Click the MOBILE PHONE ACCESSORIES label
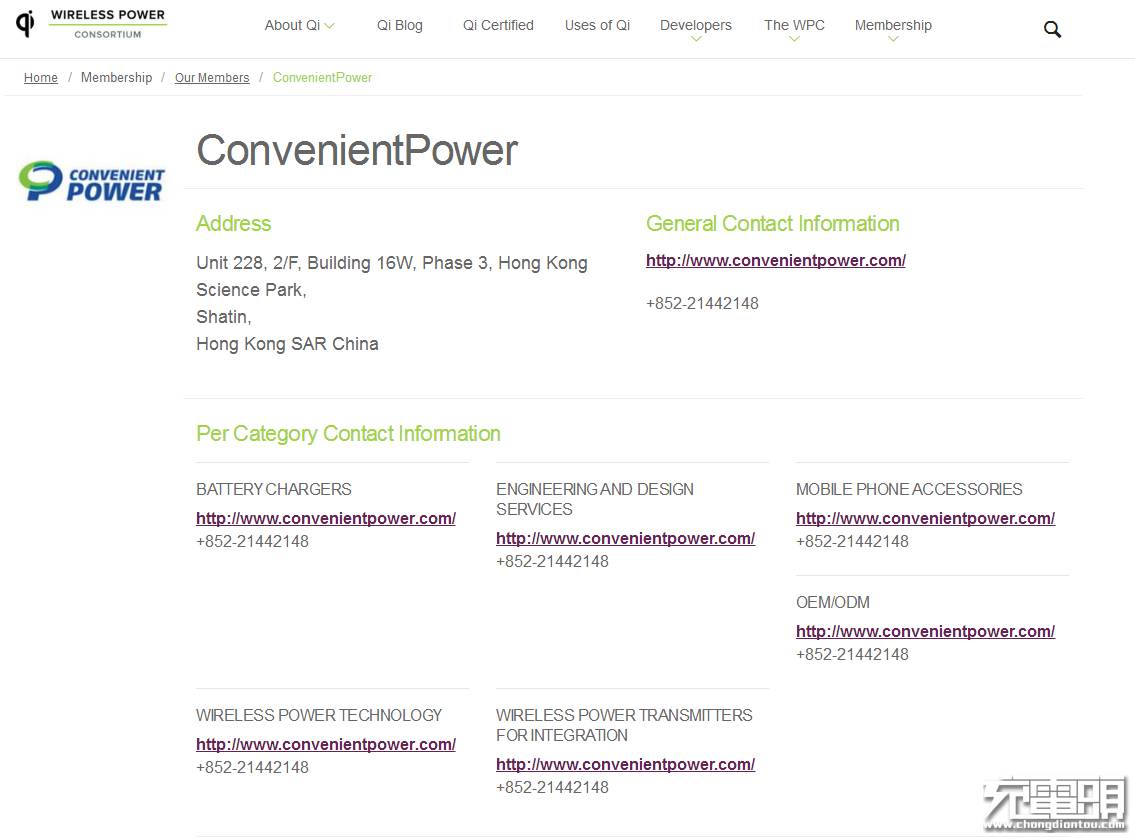Image resolution: width=1135 pixels, height=838 pixels. point(909,489)
